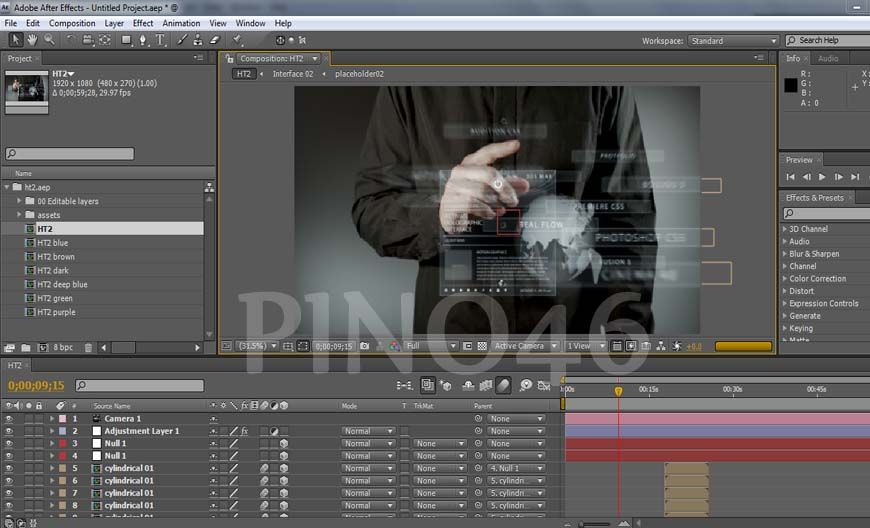Select the Hand tool
Image resolution: width=870 pixels, height=528 pixels.
click(32, 40)
